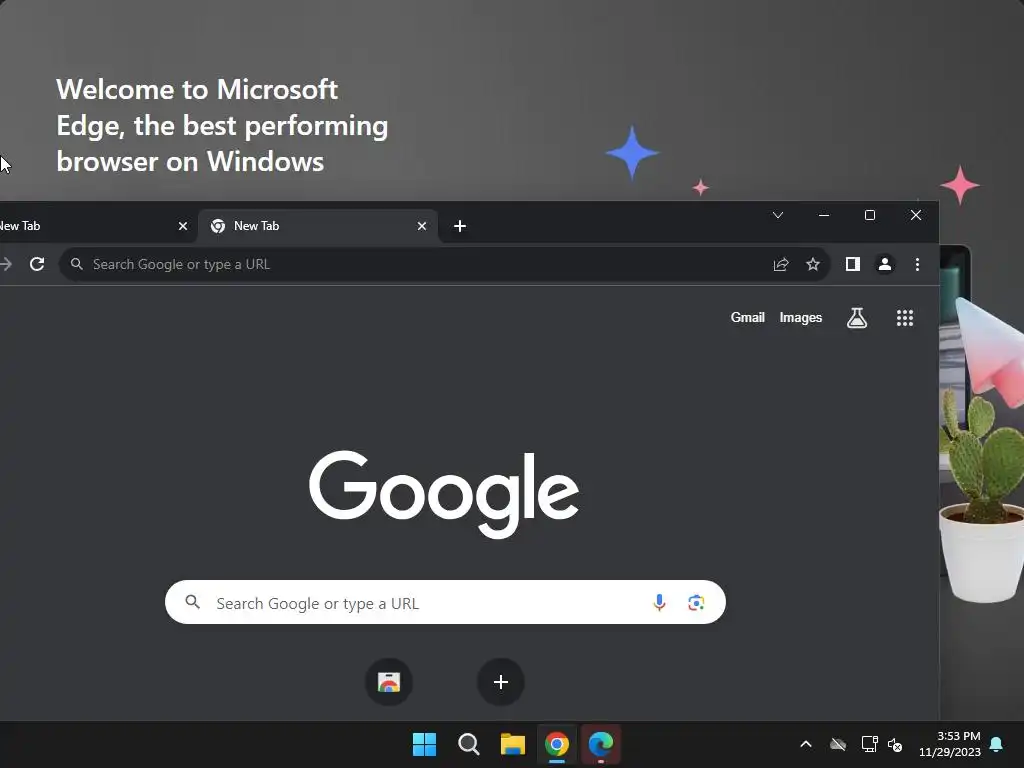Viewport: 1024px width, 768px height.
Task: Expand the tab search dropdown
Action: pos(778,215)
